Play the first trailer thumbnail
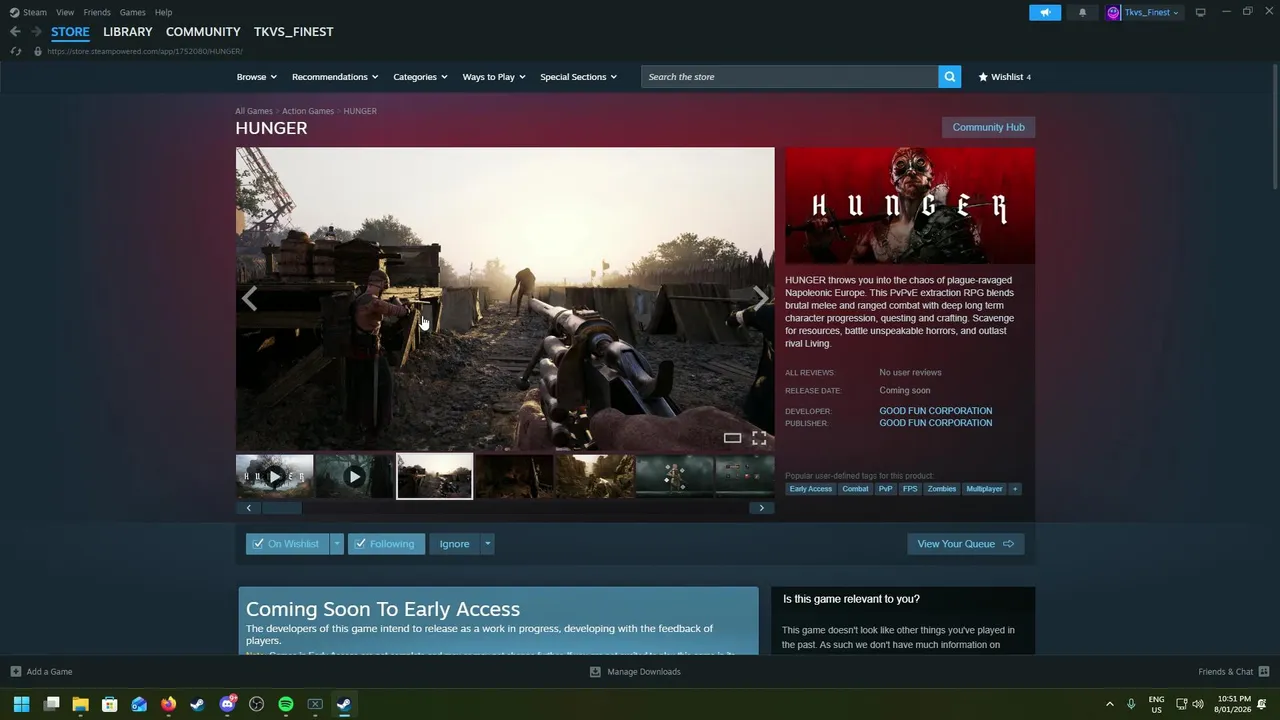This screenshot has width=1280, height=720. 274,477
